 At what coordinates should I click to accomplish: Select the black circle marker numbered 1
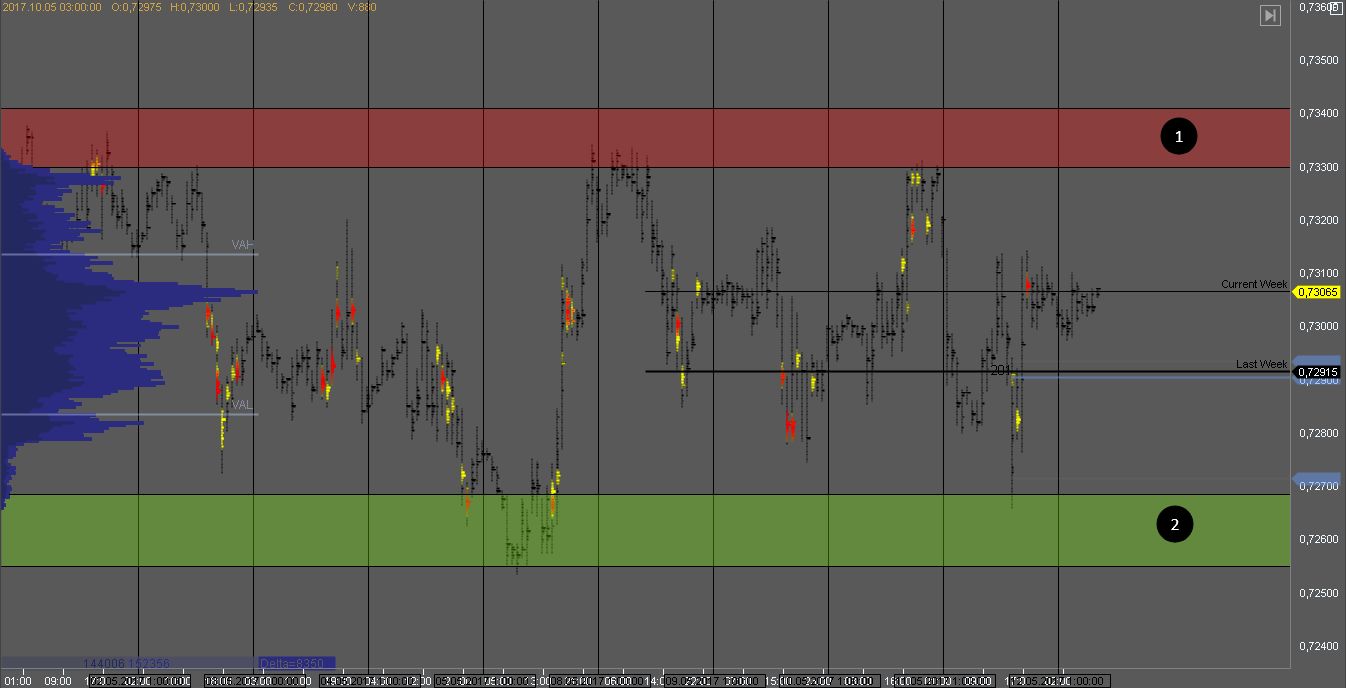[1178, 137]
